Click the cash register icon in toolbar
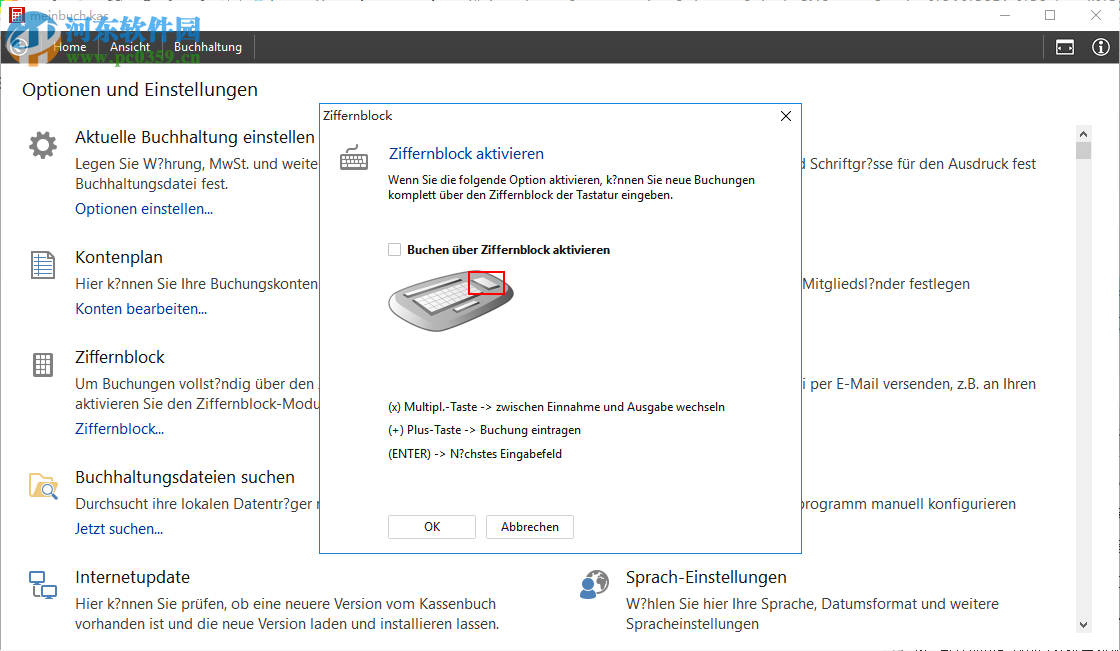 point(1065,47)
